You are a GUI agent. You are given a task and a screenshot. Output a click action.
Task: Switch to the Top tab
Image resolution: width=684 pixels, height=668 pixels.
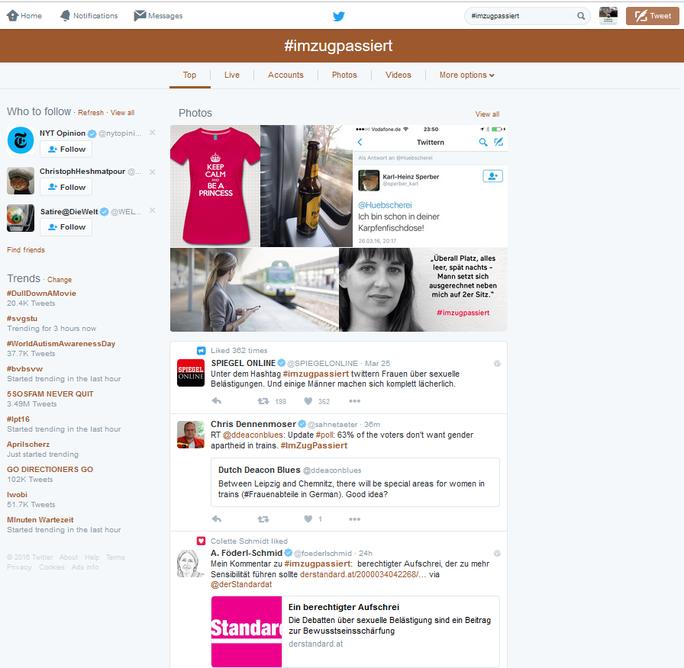[x=189, y=75]
